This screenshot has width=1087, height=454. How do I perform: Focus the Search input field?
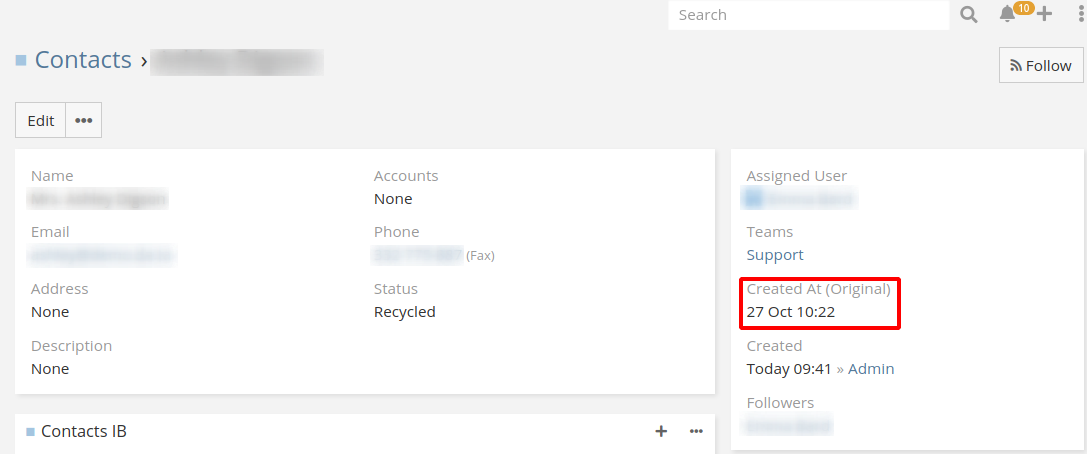(808, 15)
